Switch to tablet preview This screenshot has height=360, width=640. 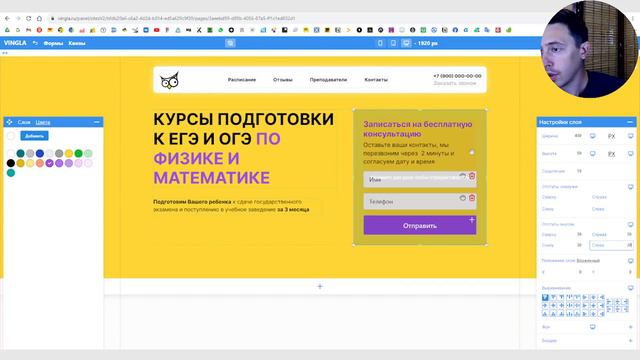tap(393, 43)
